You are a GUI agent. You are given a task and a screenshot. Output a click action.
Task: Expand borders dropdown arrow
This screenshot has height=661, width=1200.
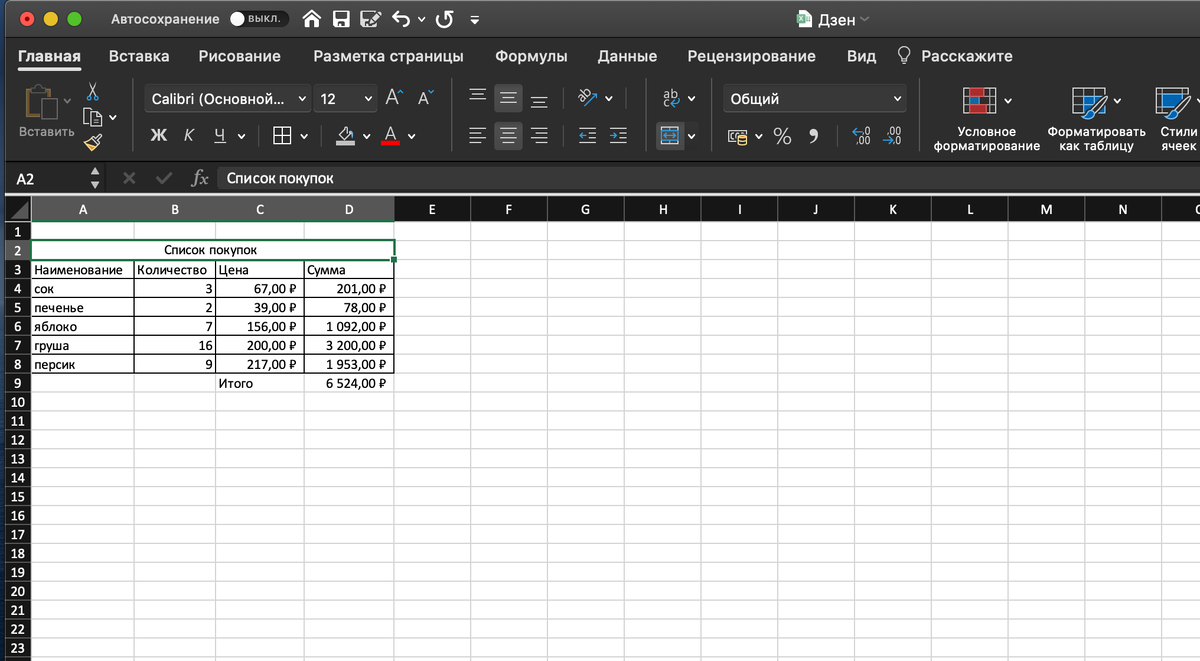tap(303, 137)
